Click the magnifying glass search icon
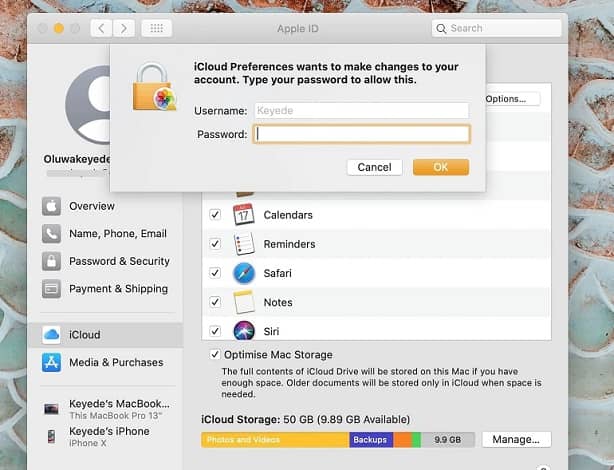The height and width of the screenshot is (470, 614). pos(441,29)
